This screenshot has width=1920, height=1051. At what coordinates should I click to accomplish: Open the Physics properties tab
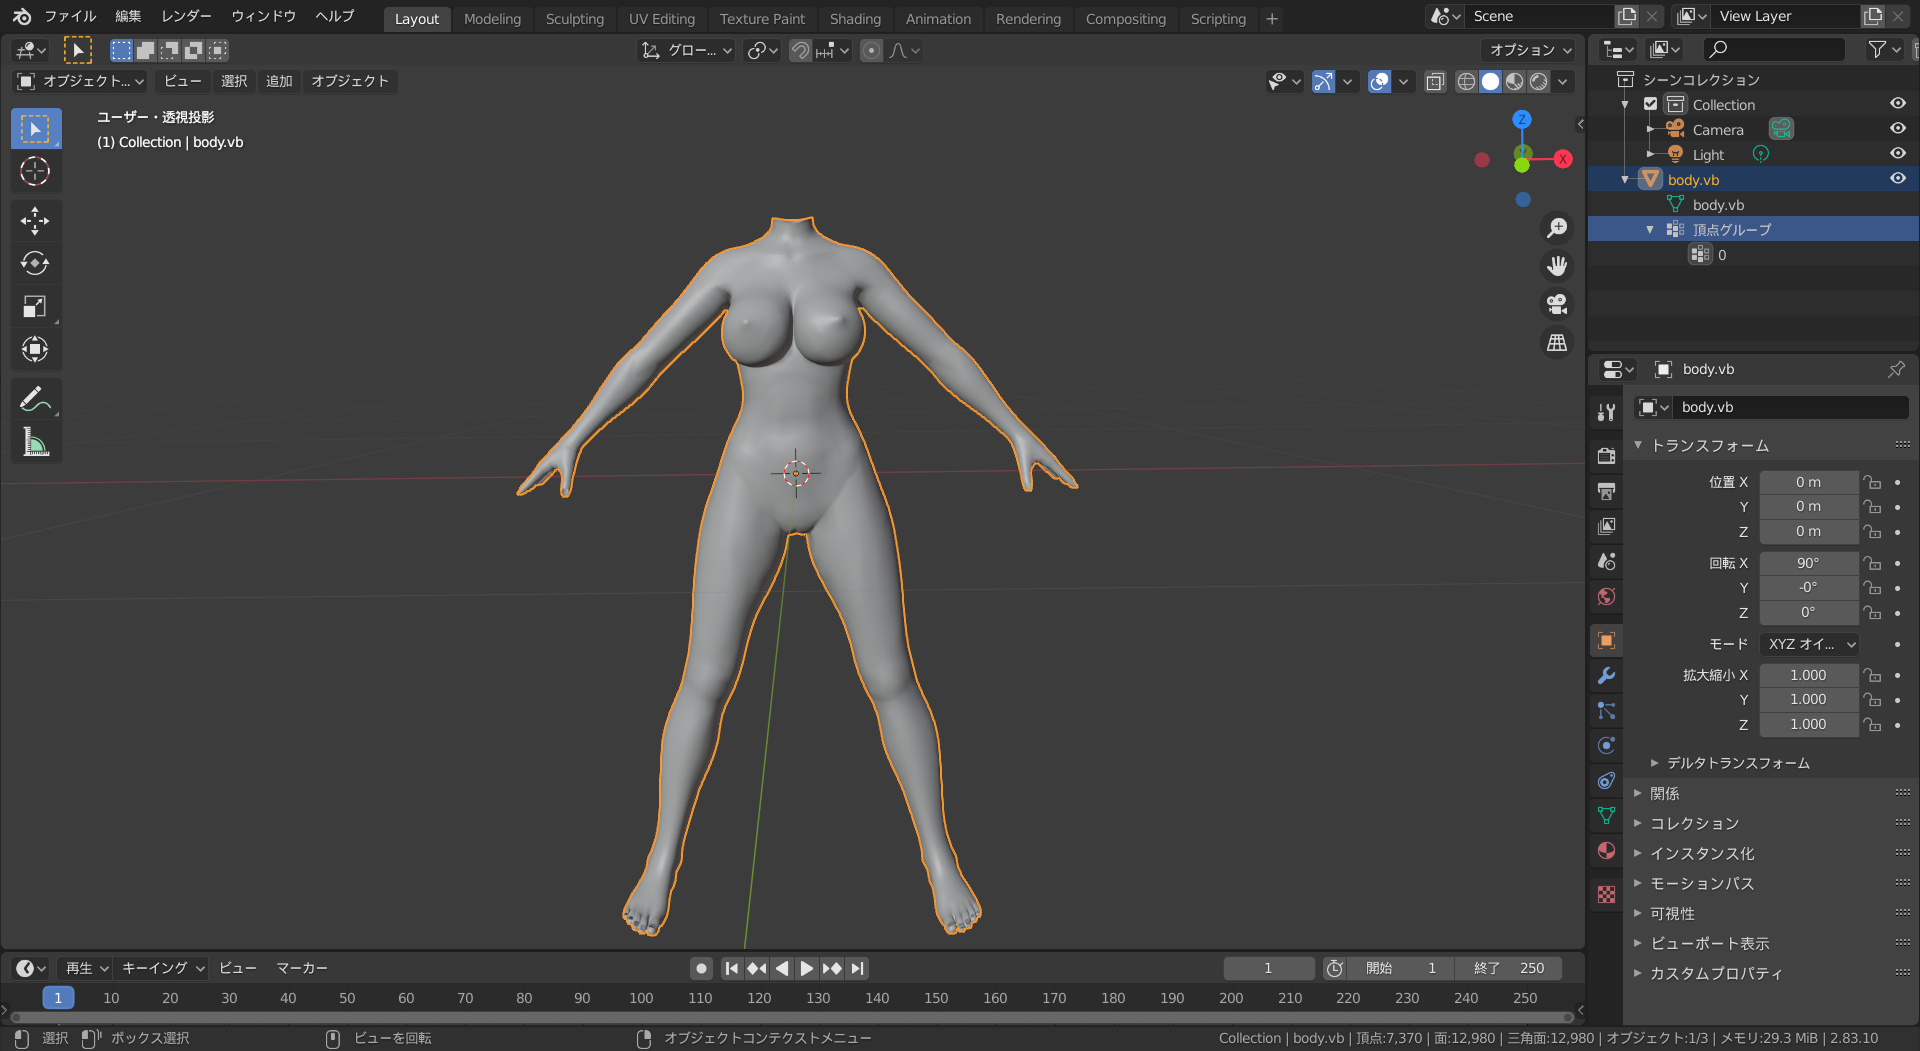pyautogui.click(x=1606, y=746)
